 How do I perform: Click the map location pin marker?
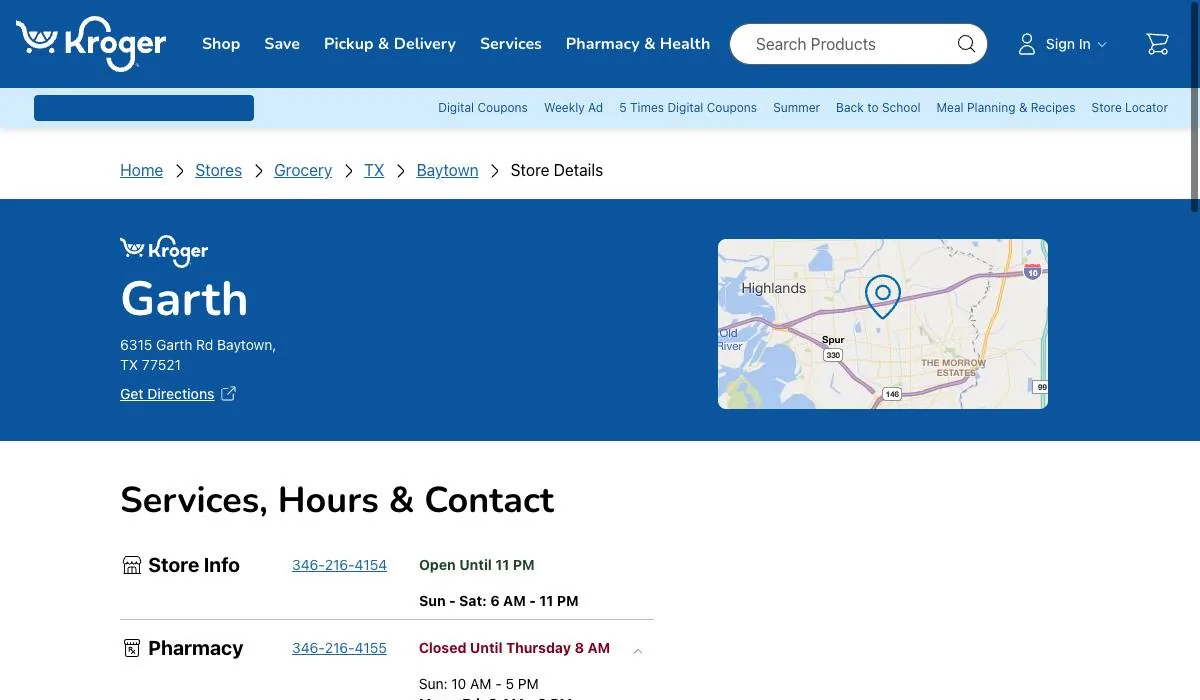[883, 297]
